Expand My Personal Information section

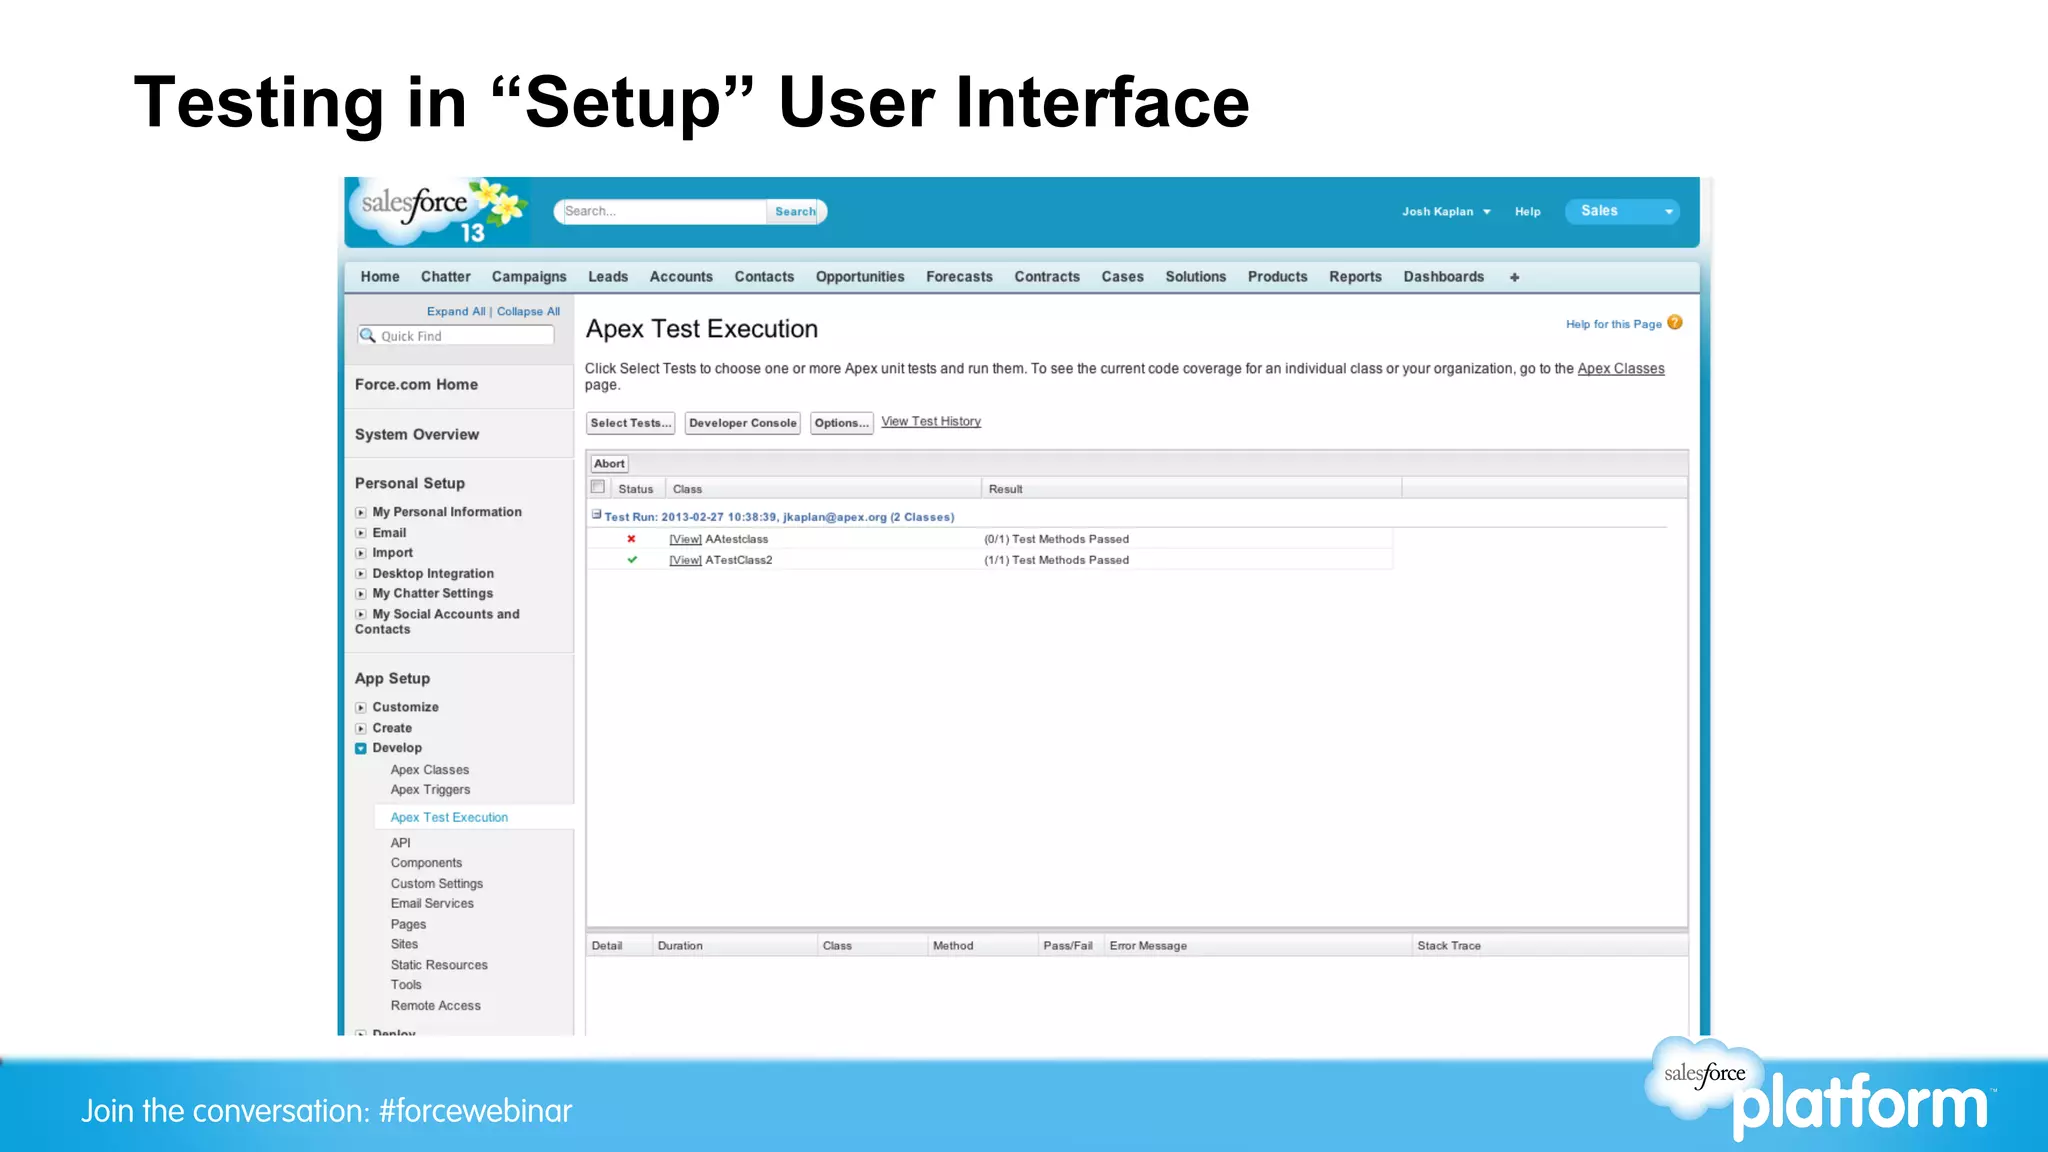[x=361, y=512]
